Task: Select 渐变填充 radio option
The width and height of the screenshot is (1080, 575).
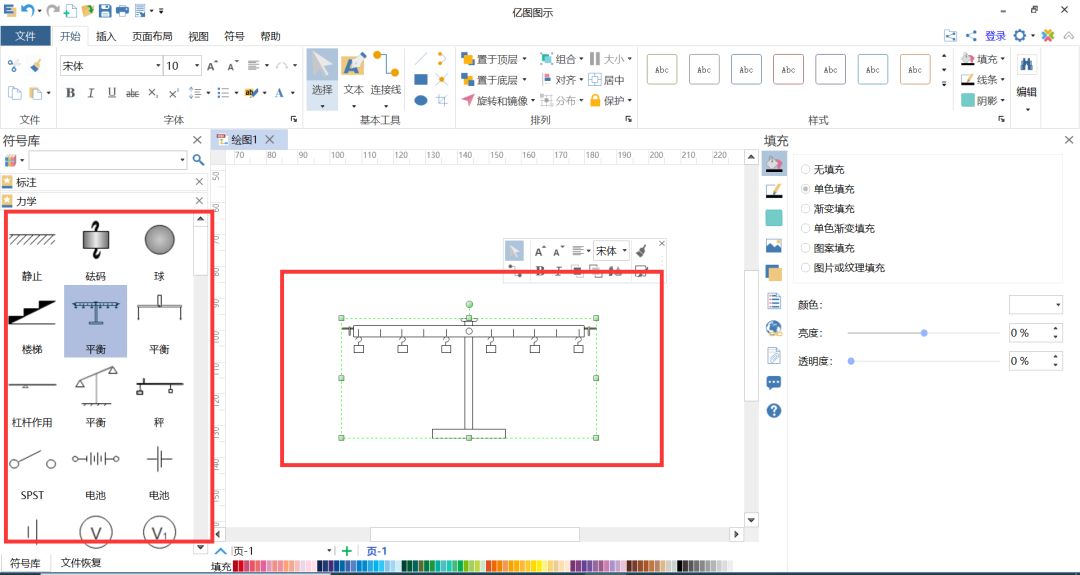Action: click(806, 209)
